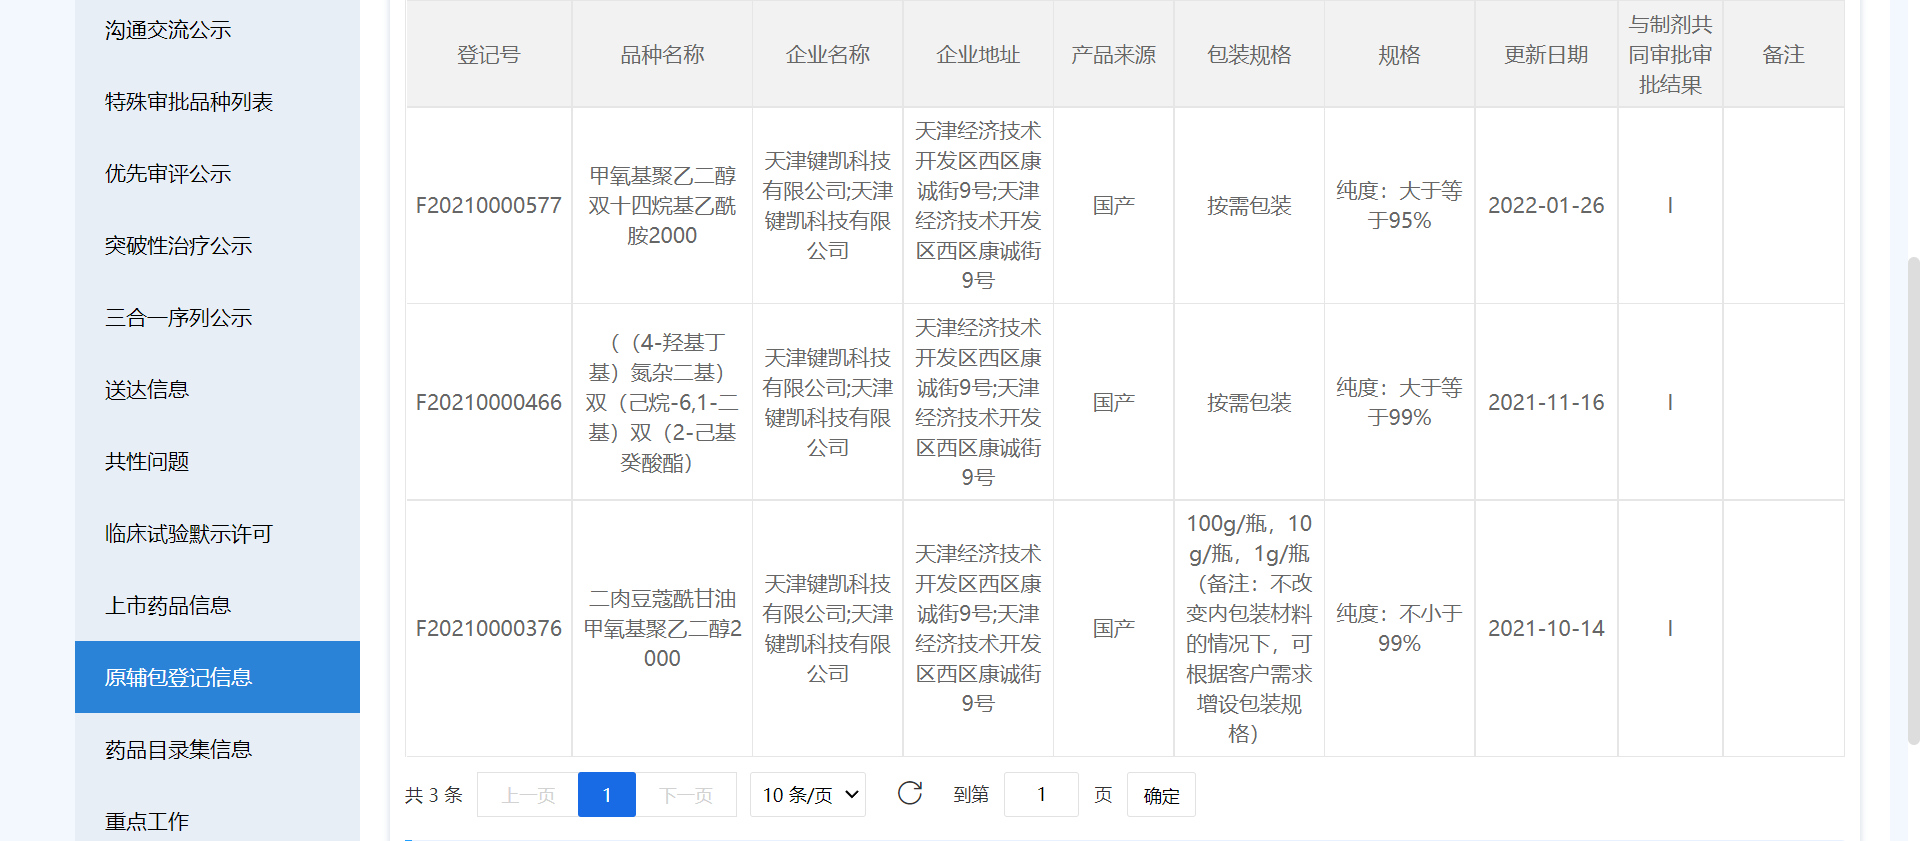Click the 企业名称 column header
Viewport: 1920px width, 841px height.
click(828, 55)
